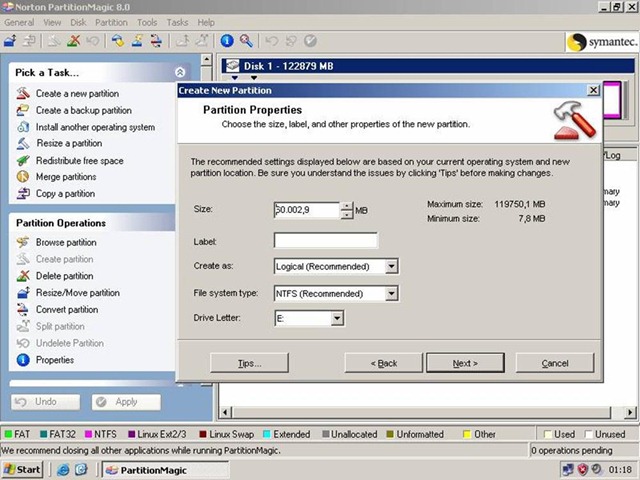Click the red-X Delete partition toolbar icon
The width and height of the screenshot is (640, 480).
[x=74, y=41]
